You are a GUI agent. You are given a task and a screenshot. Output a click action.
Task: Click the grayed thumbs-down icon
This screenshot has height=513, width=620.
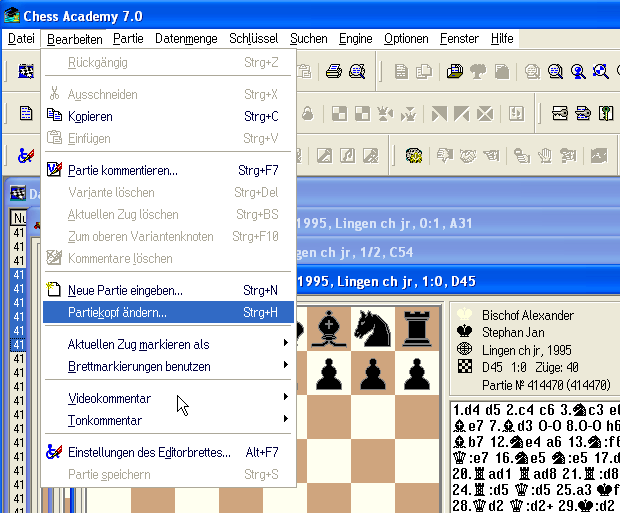click(x=444, y=155)
